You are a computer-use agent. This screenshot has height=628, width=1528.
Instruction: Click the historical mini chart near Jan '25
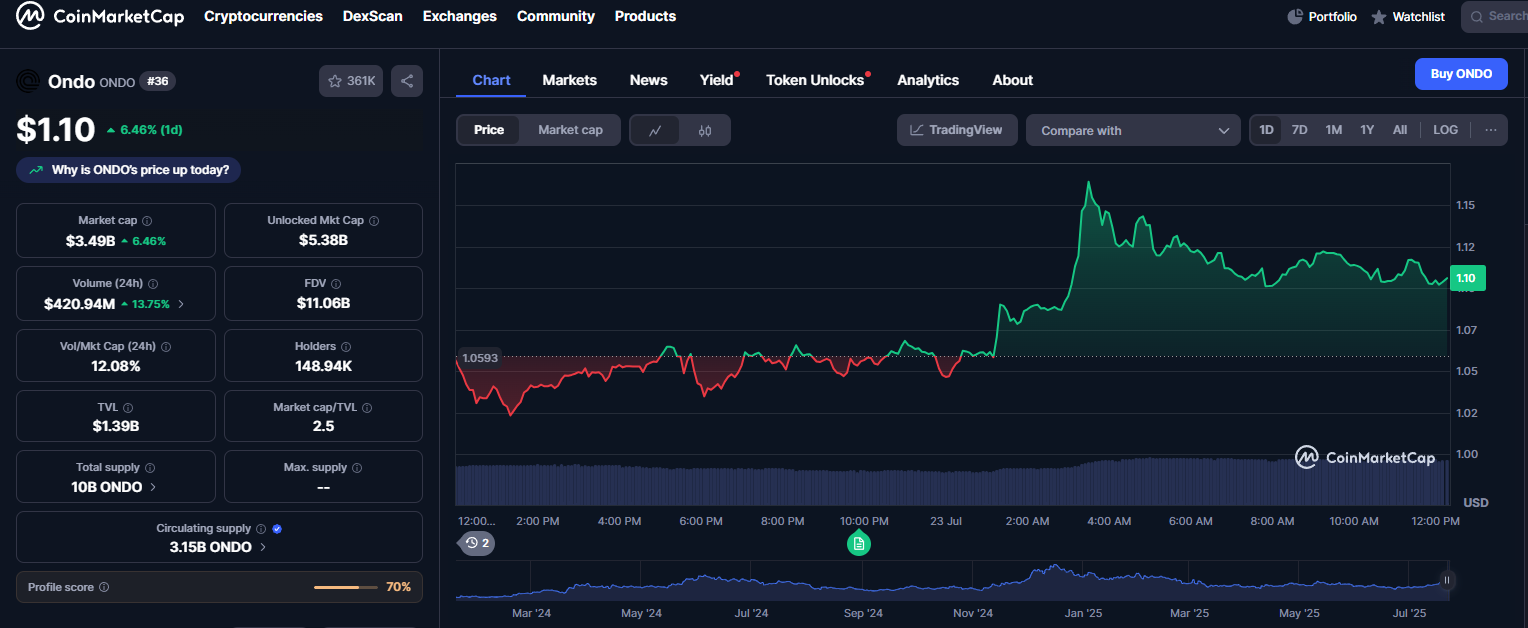point(1082,584)
